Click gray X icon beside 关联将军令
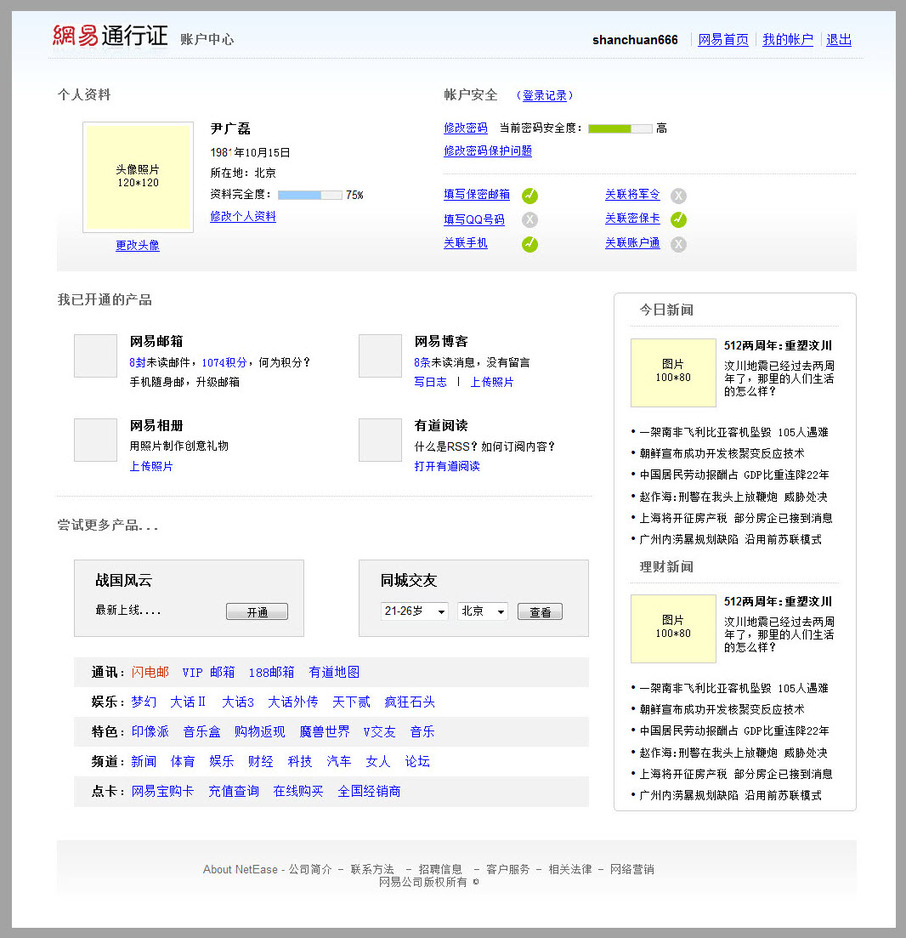Viewport: 906px width, 938px height. pyautogui.click(x=679, y=196)
